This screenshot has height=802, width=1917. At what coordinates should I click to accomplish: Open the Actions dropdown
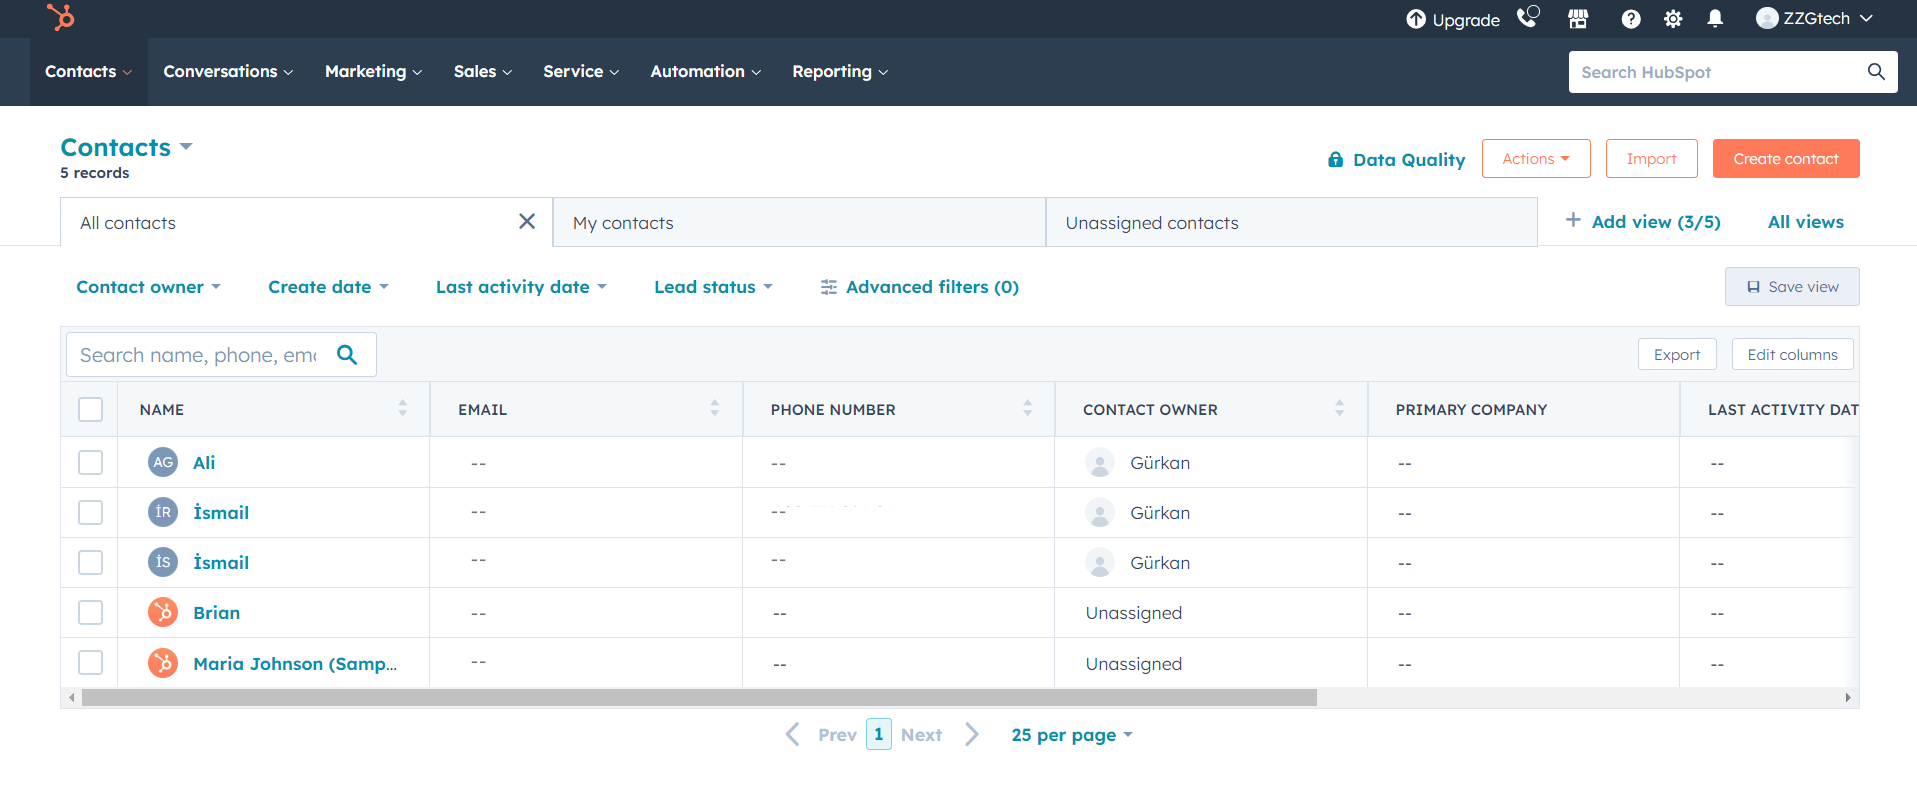coord(1536,159)
